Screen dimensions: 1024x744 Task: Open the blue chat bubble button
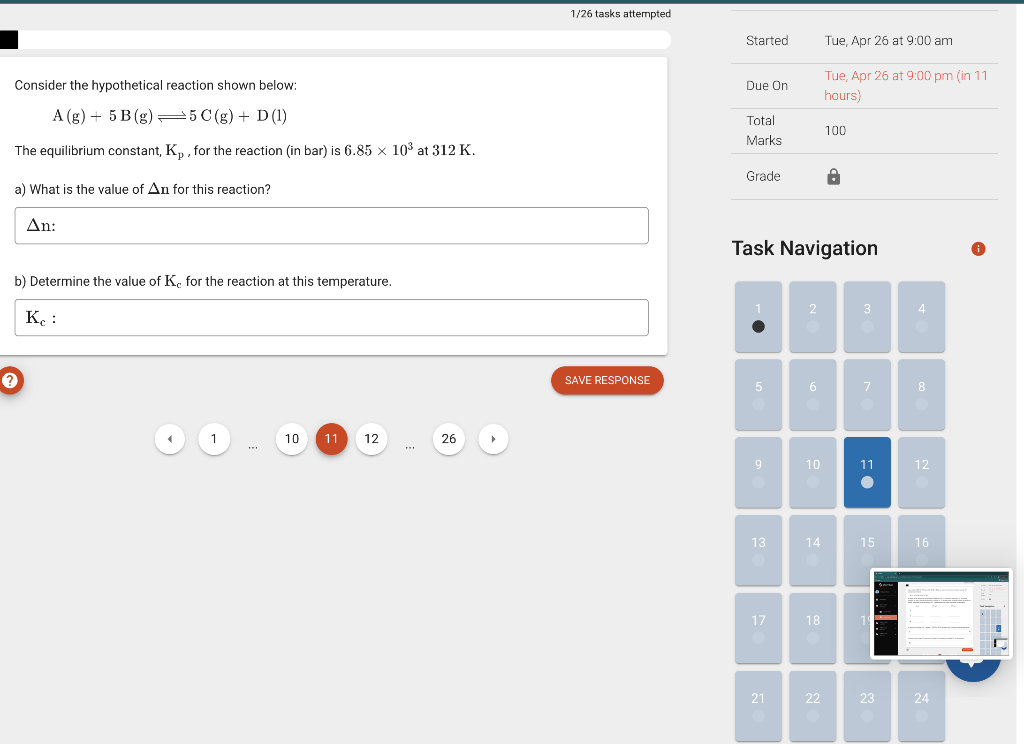973,668
